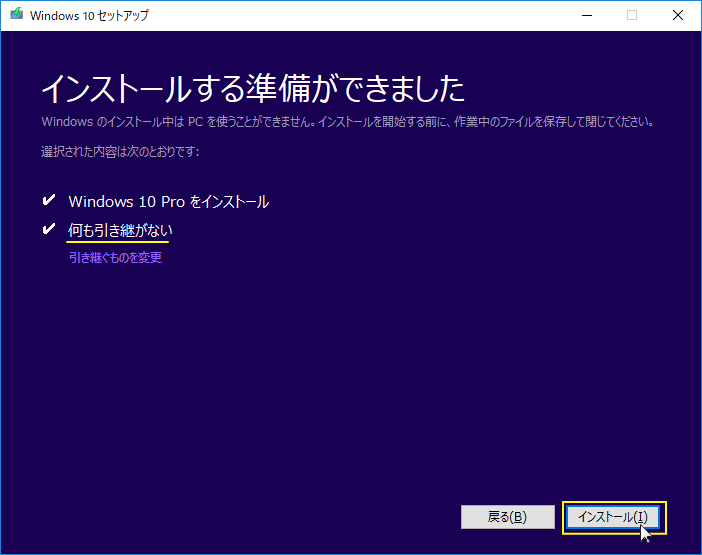Click the checkmark beside 何も引き継がない
Image resolution: width=702 pixels, height=555 pixels.
click(48, 229)
